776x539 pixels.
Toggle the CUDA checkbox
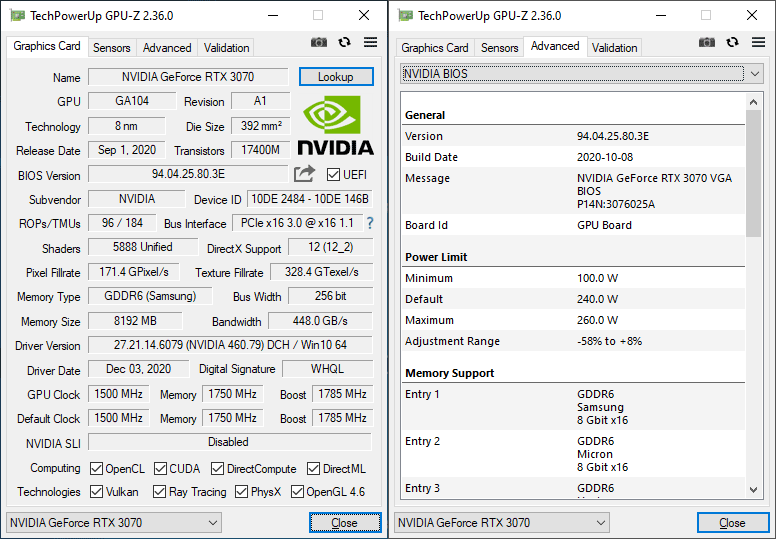(160, 469)
